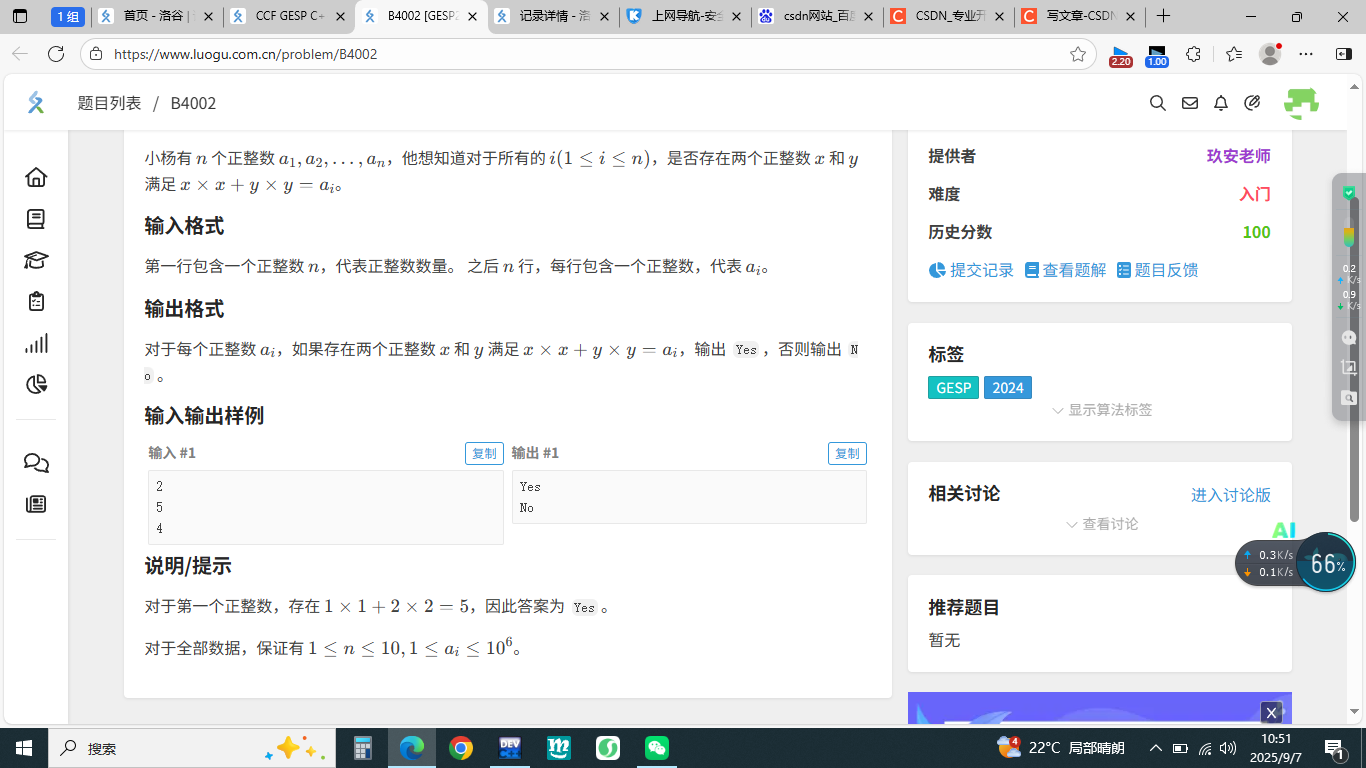Open the discussion chat bubbles icon in sidebar
The width and height of the screenshot is (1366, 768).
coord(36,463)
